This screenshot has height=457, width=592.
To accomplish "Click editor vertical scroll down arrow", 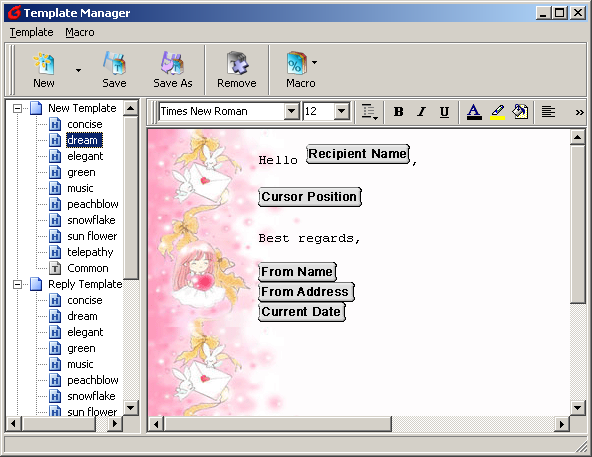I will pos(577,408).
